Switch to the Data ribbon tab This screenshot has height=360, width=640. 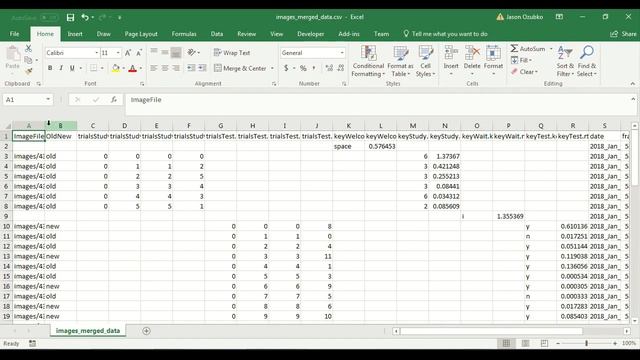tap(217, 34)
